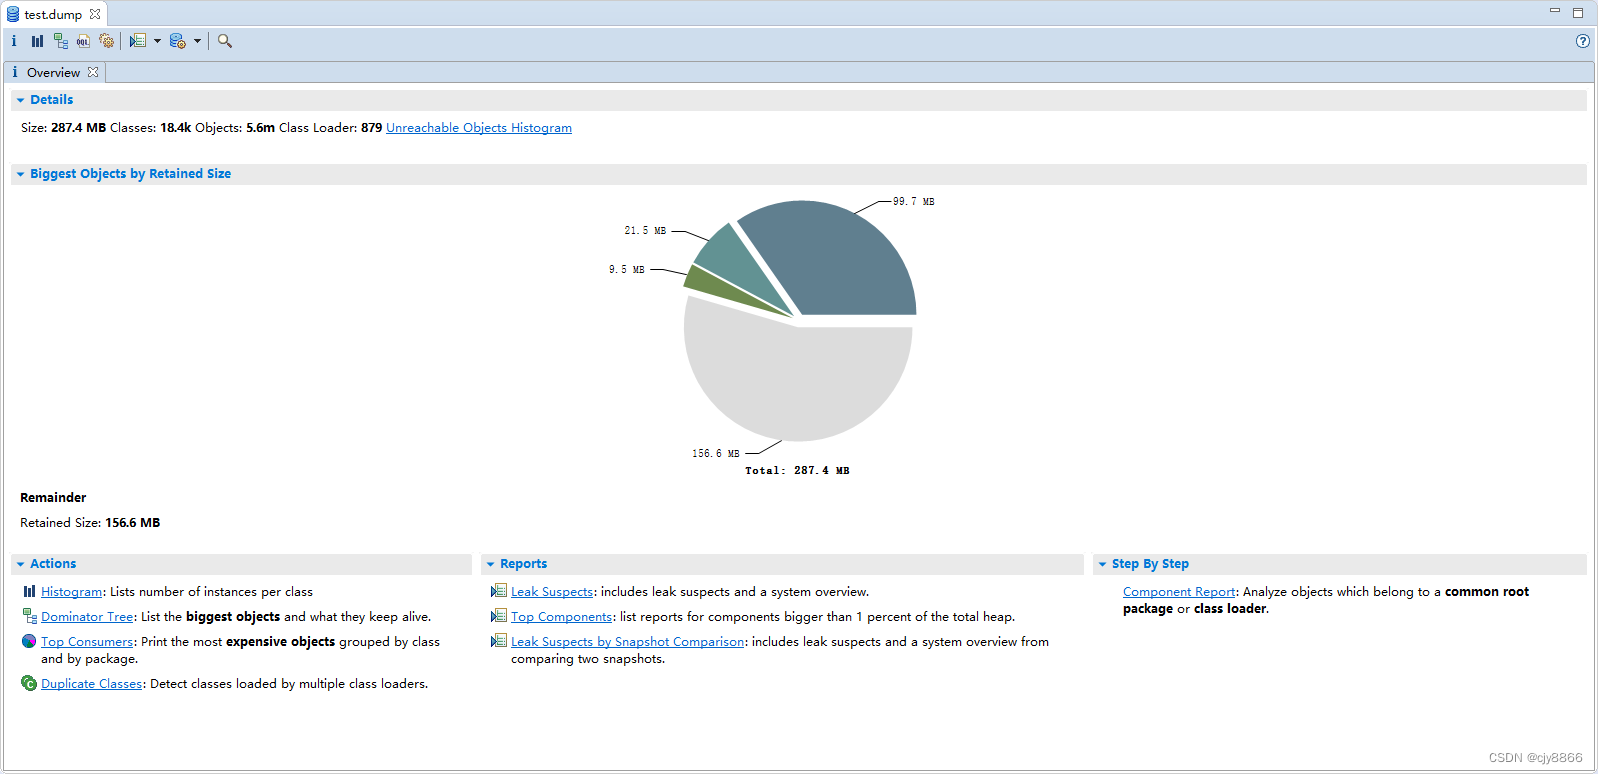Open the Help question mark icon
This screenshot has width=1598, height=774.
[x=1582, y=41]
